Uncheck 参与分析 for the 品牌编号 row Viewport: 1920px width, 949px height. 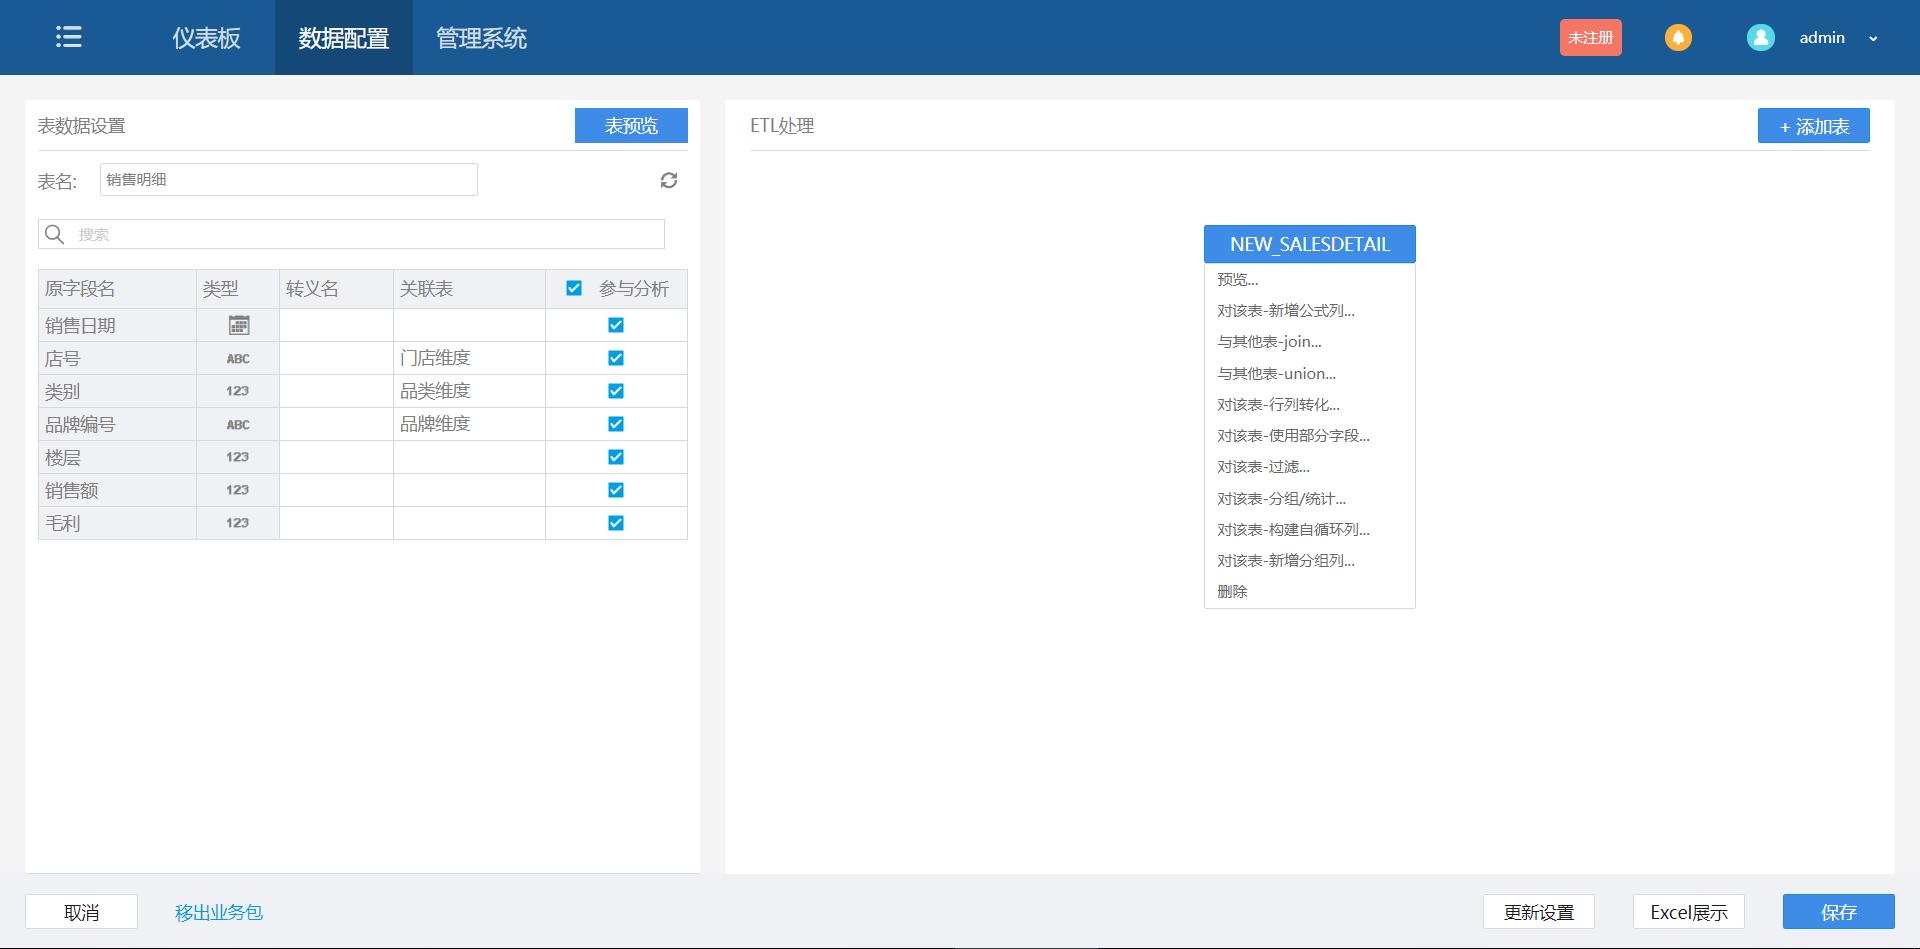point(616,423)
